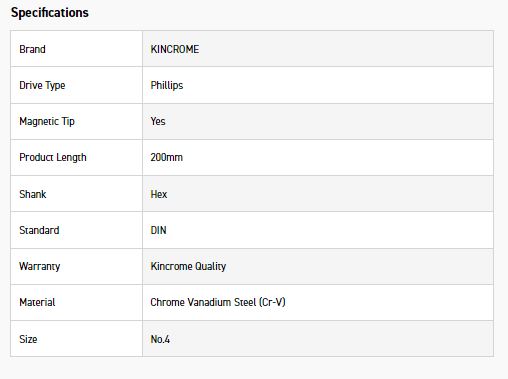Click the empty area of the Brand row

pyautogui.click(x=347, y=49)
